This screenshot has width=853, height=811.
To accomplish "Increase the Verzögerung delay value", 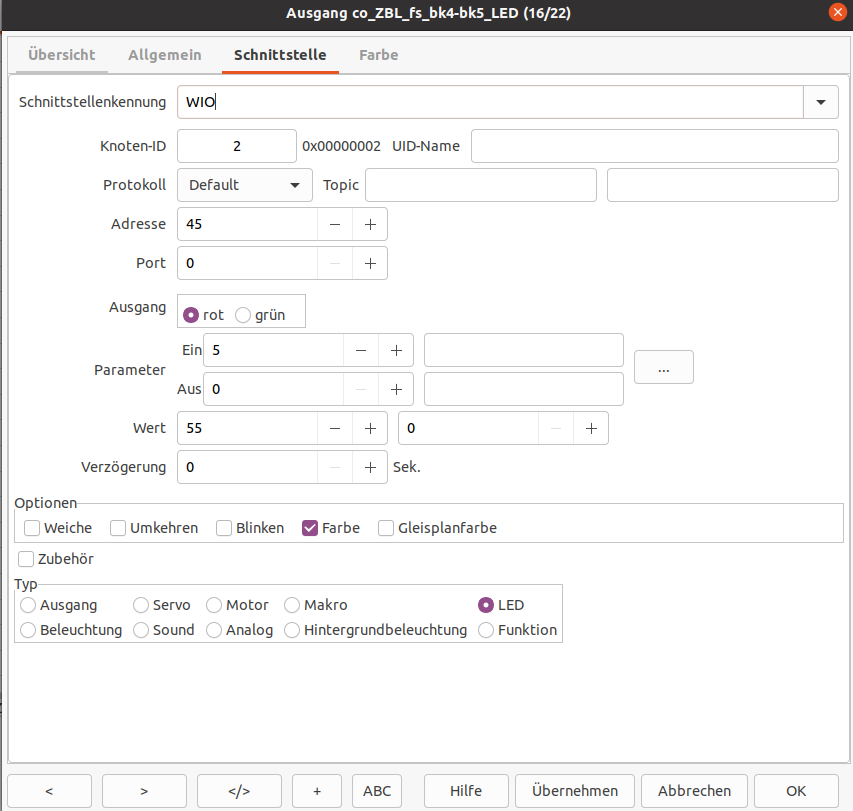I will point(370,467).
